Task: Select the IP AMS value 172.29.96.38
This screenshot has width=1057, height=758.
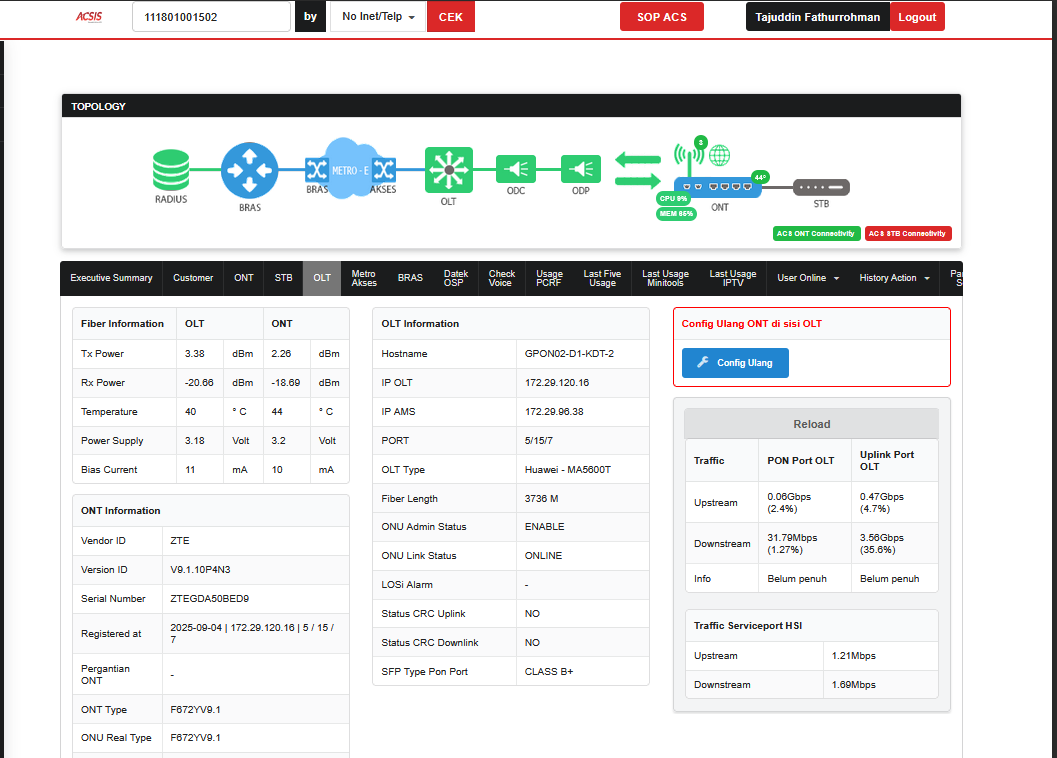Action: tap(554, 411)
